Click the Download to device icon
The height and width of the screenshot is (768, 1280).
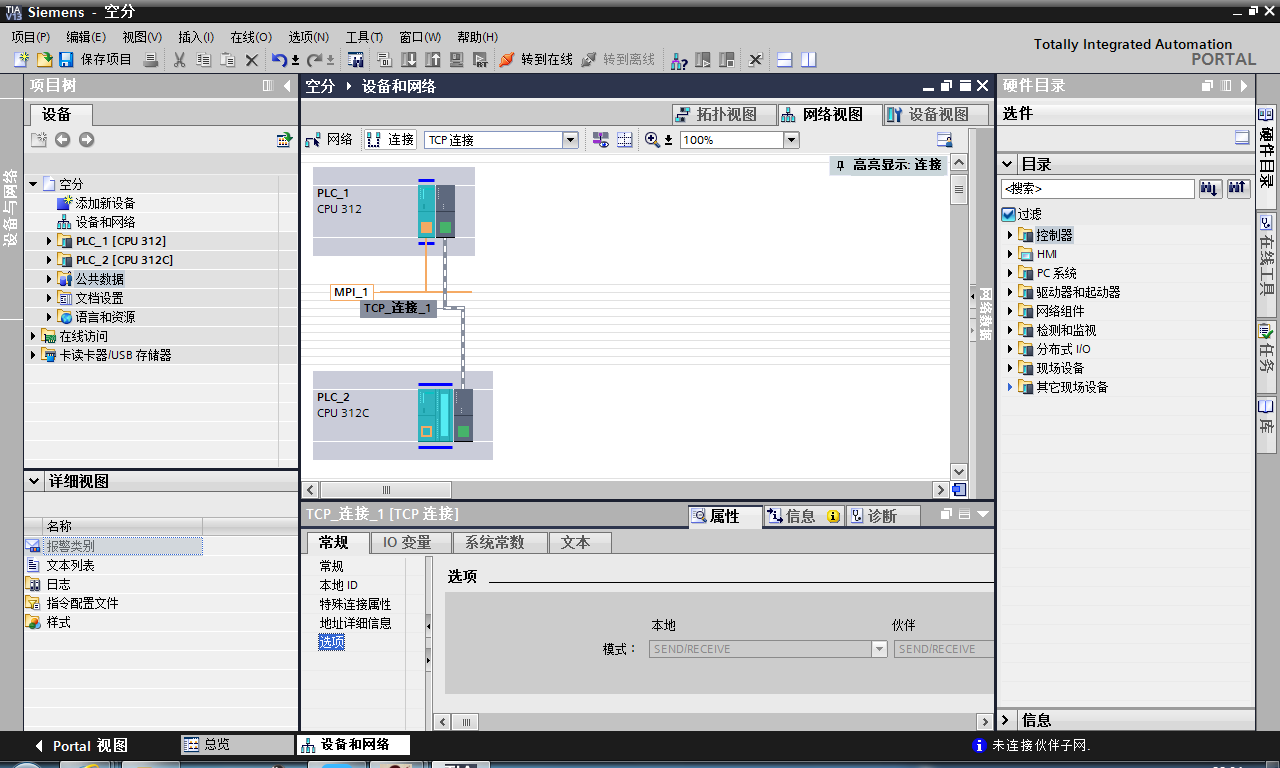409,60
